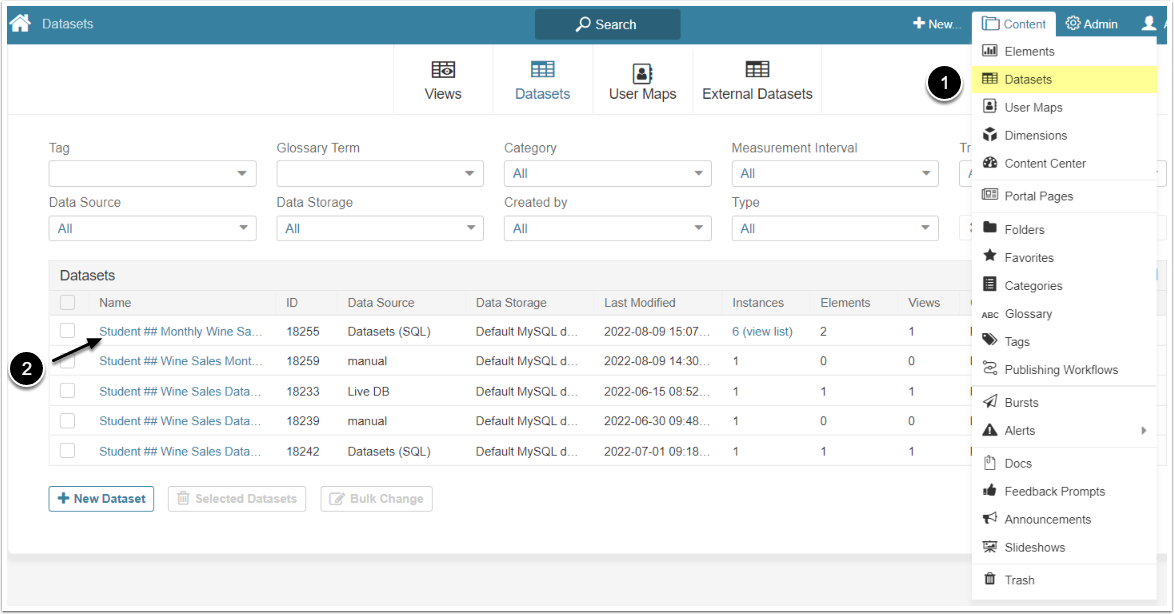The width and height of the screenshot is (1174, 614).
Task: Open Favorites star item in menu
Action: pos(990,257)
